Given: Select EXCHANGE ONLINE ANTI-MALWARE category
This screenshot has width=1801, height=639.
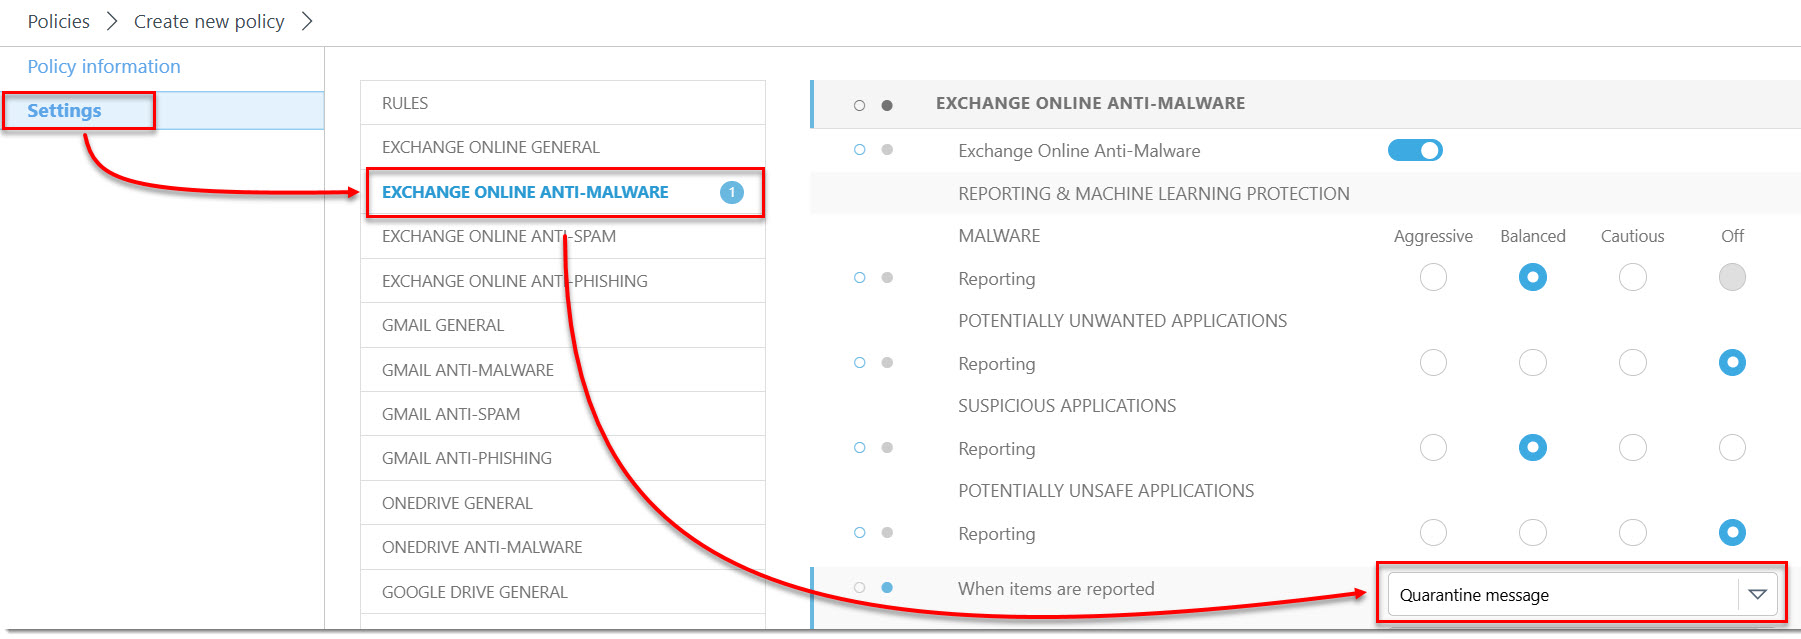Looking at the screenshot, I should click(x=563, y=192).
